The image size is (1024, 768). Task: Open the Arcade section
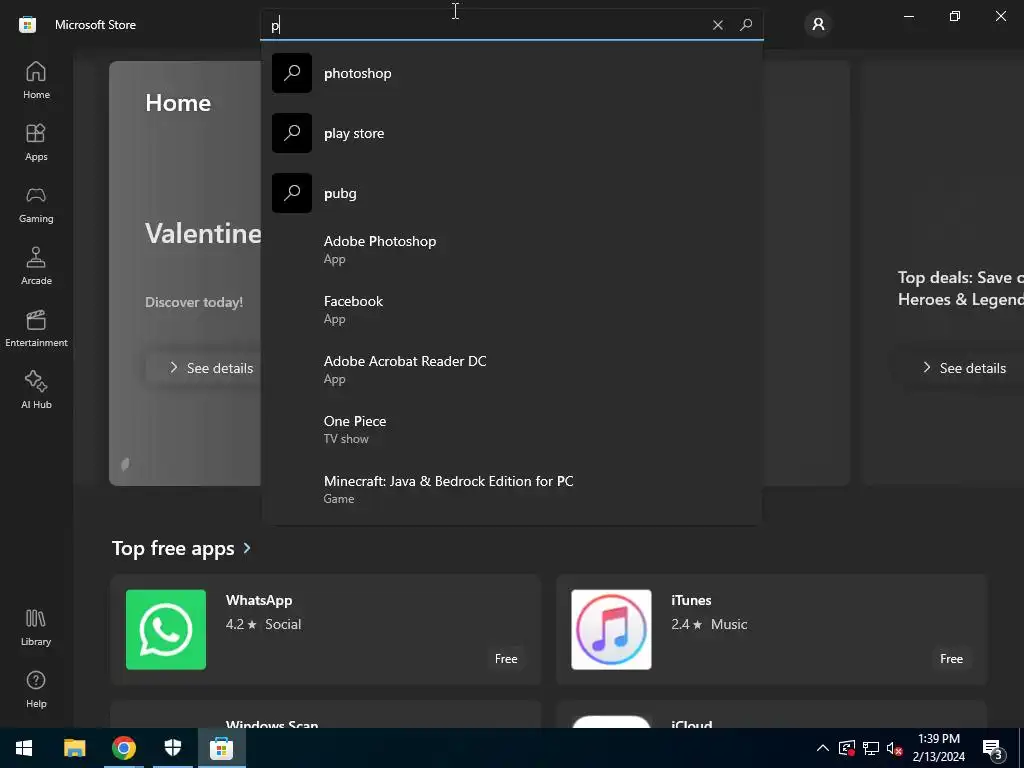(x=36, y=266)
